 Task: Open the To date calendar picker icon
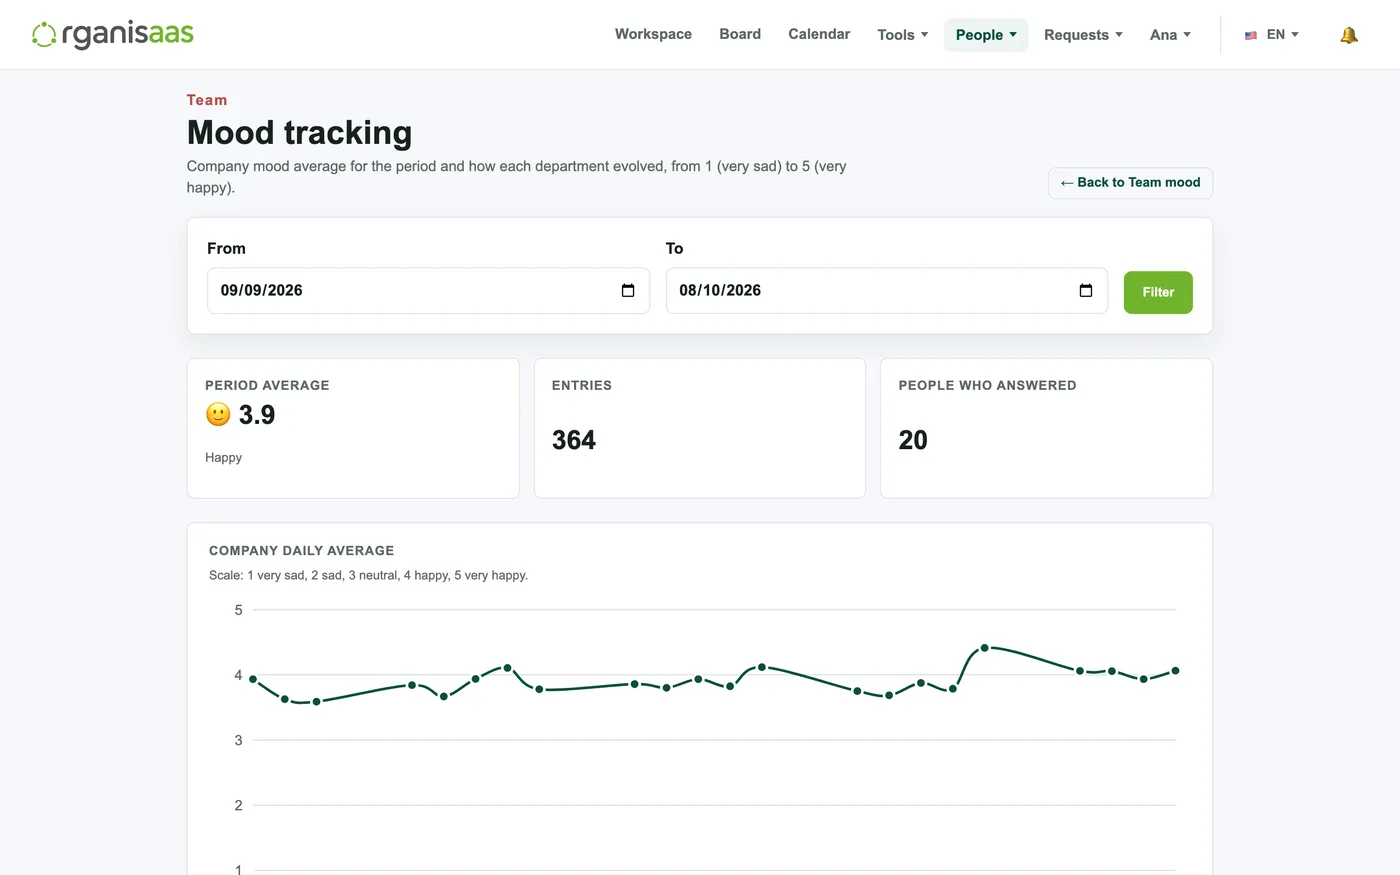(x=1086, y=291)
